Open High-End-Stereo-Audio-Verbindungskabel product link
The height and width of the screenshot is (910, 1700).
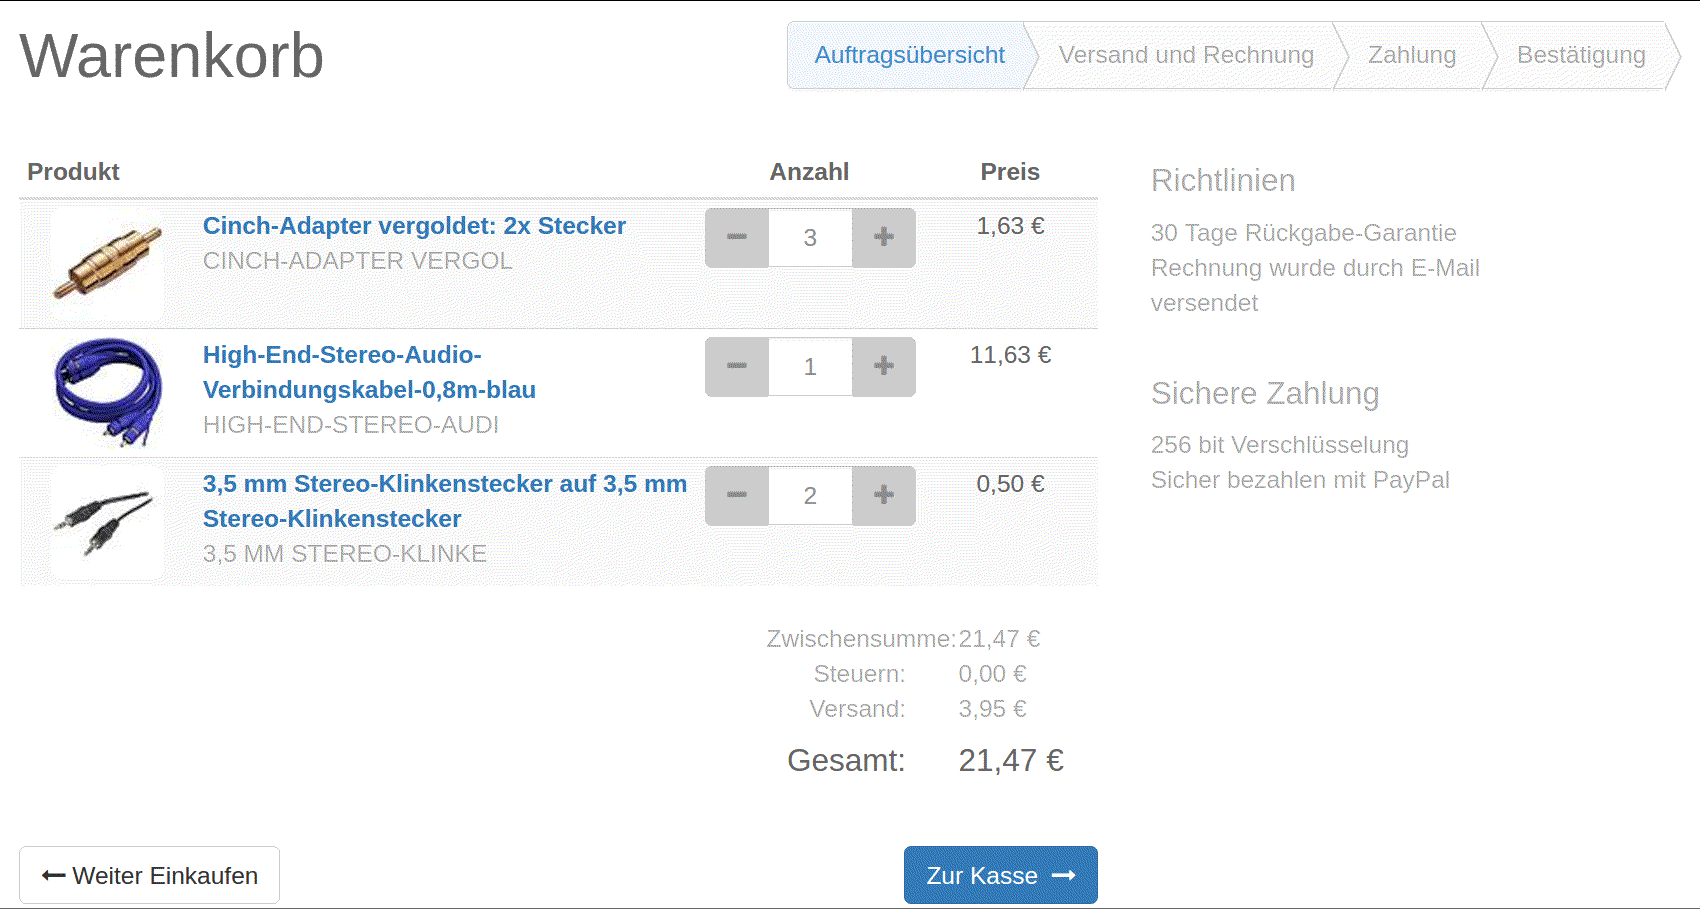click(x=369, y=372)
